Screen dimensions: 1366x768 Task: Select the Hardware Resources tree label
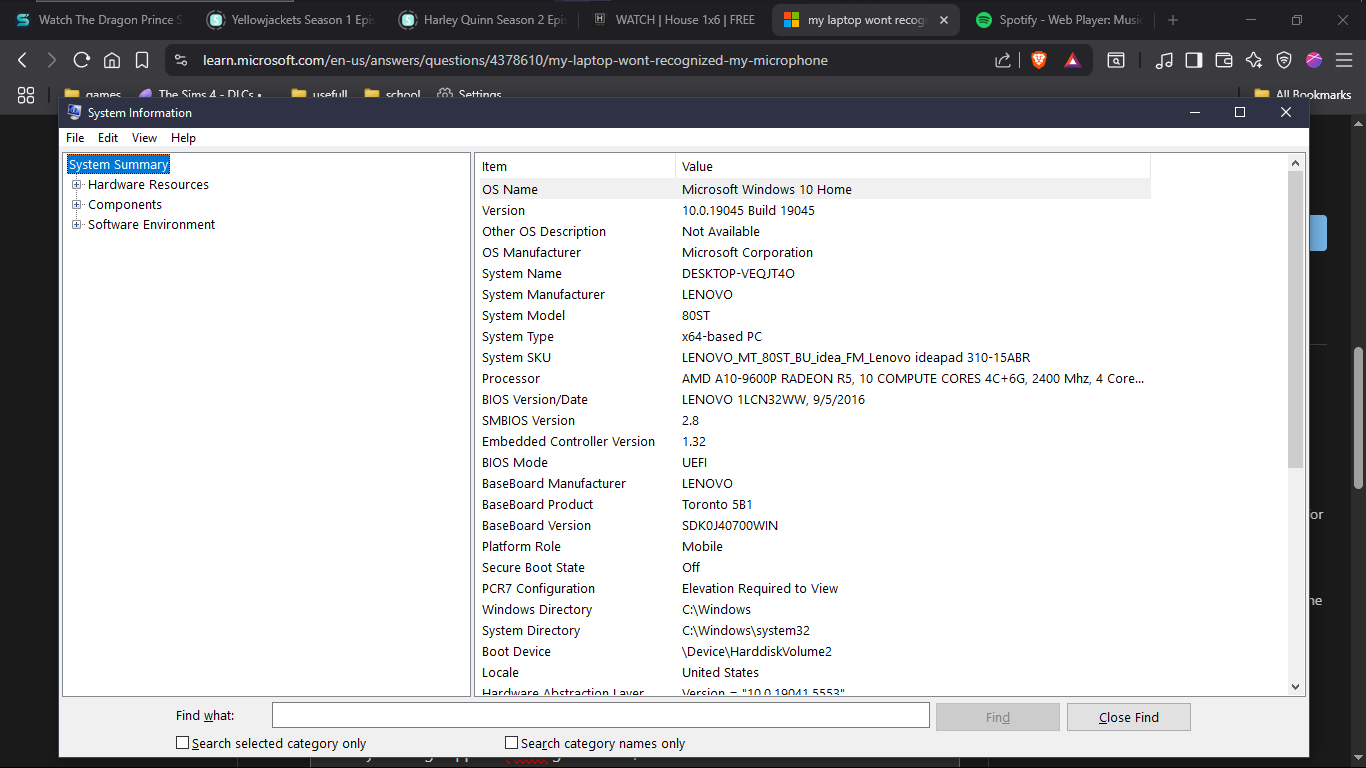click(148, 184)
